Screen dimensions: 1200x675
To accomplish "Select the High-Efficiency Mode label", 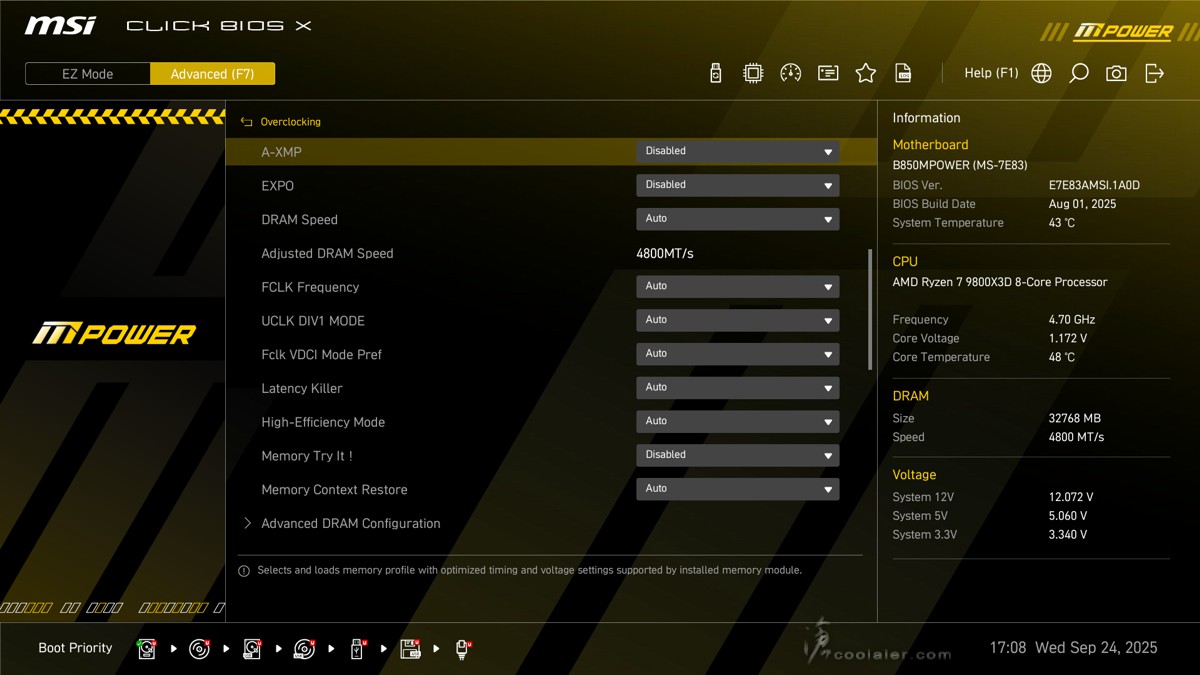I will (x=323, y=422).
